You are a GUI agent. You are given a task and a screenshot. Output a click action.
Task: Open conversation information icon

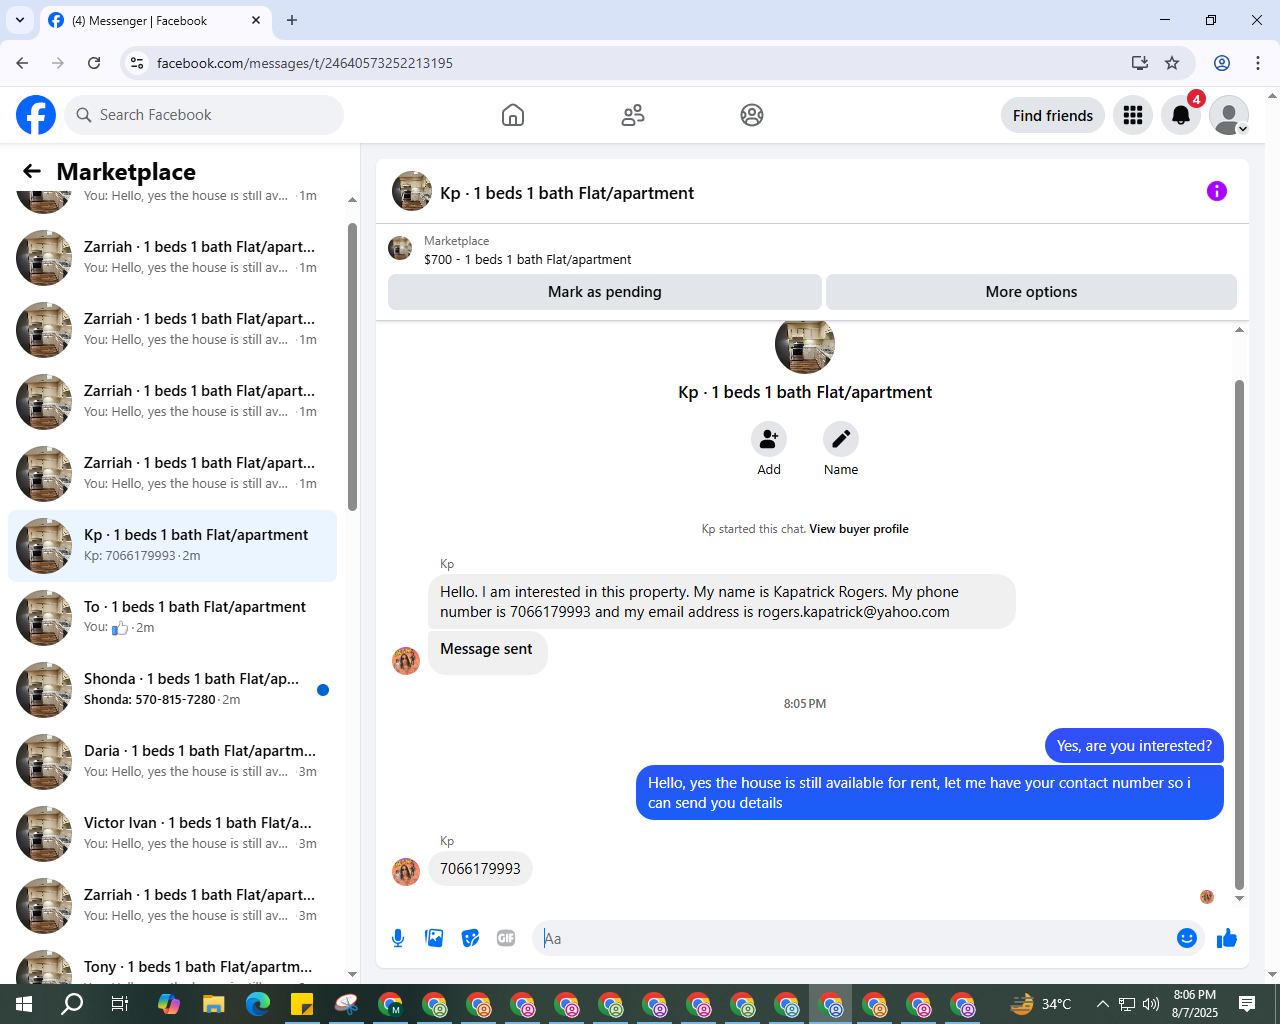[1217, 191]
